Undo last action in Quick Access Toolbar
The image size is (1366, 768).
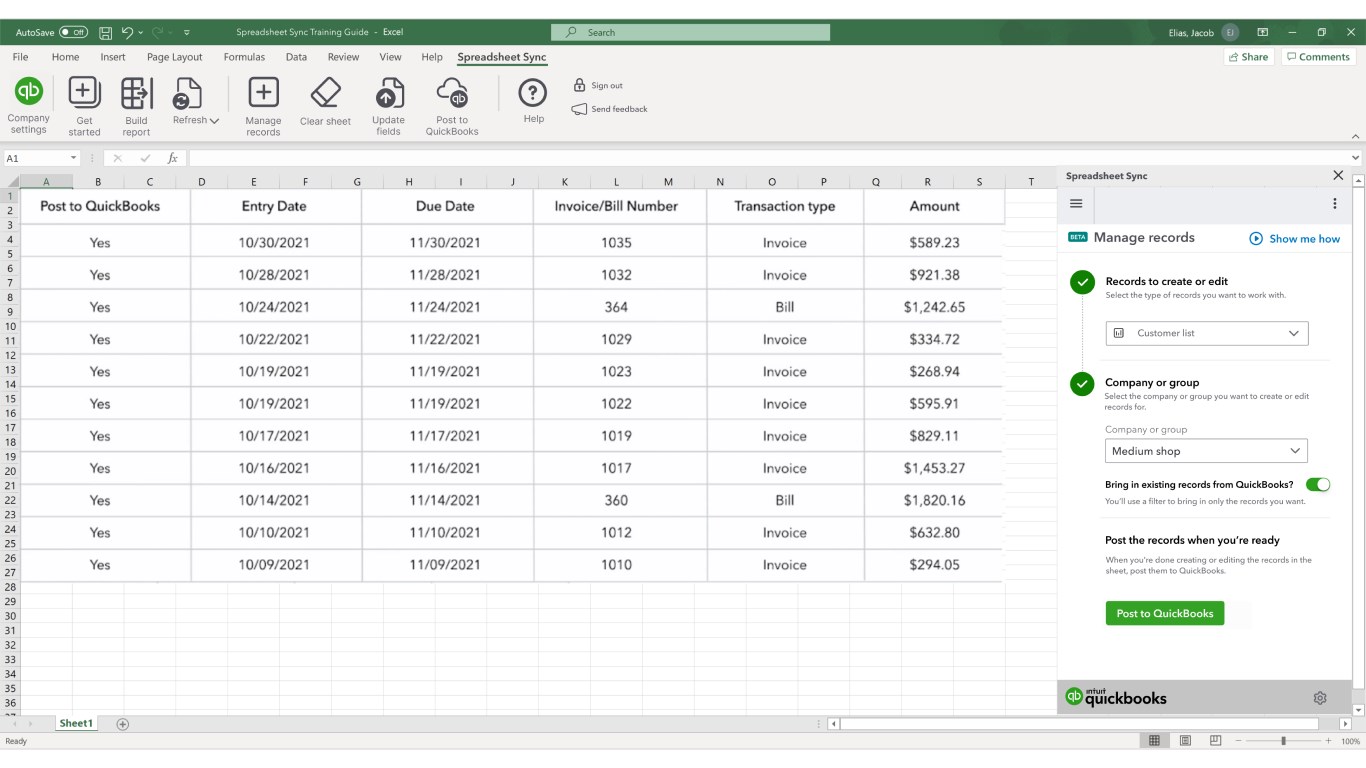(x=127, y=32)
